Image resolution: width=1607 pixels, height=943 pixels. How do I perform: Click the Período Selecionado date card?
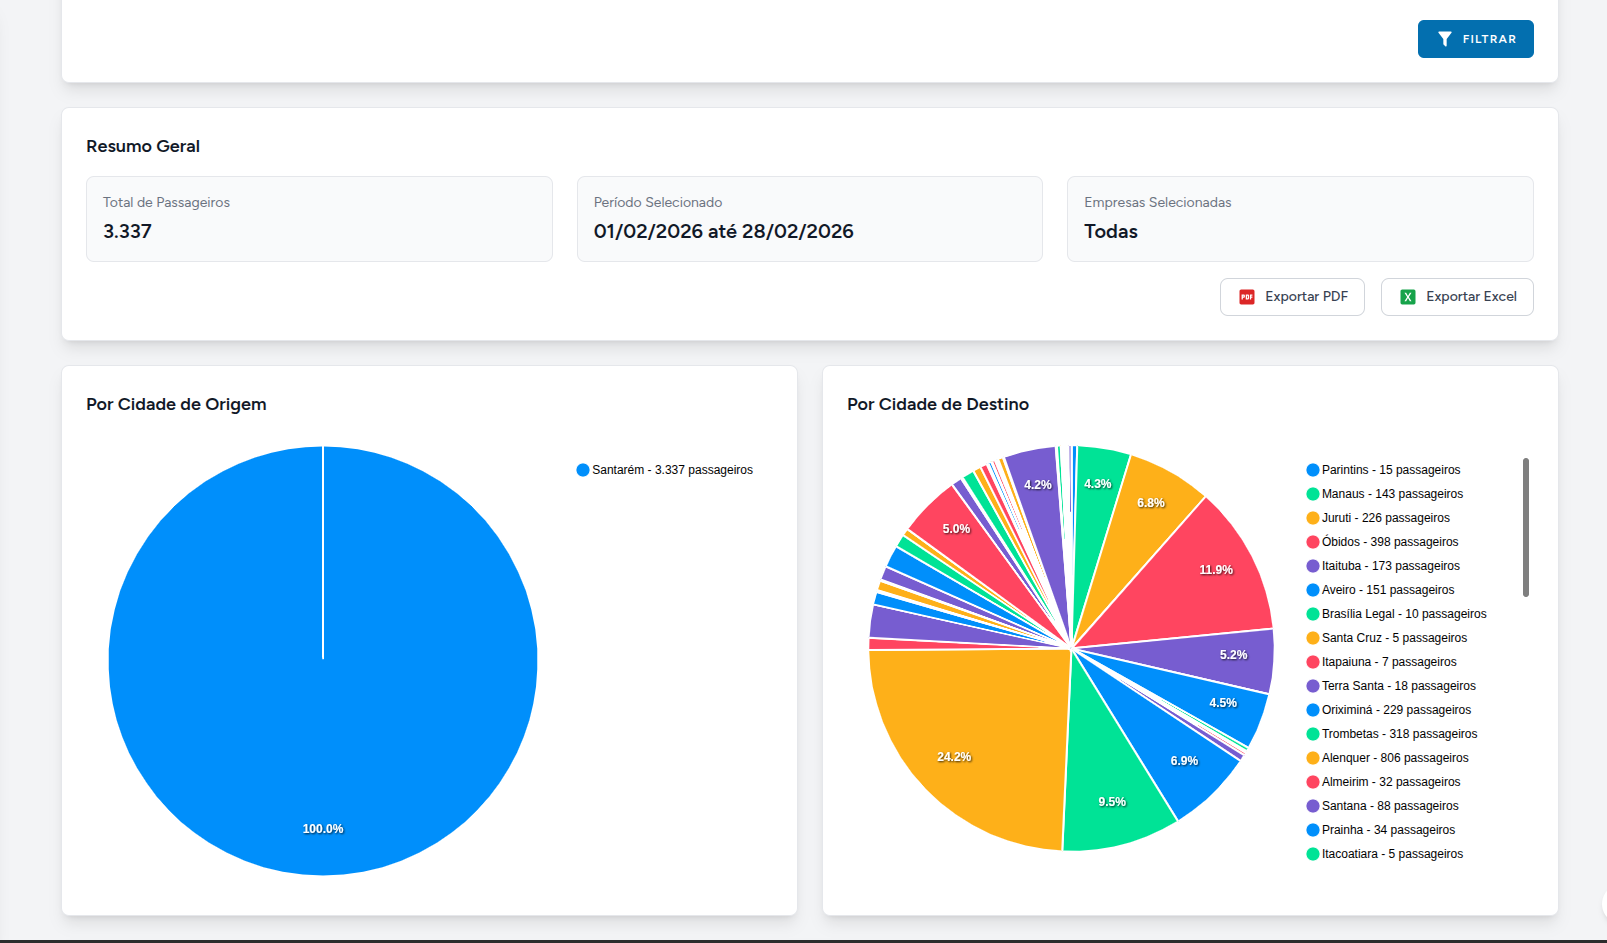point(809,219)
